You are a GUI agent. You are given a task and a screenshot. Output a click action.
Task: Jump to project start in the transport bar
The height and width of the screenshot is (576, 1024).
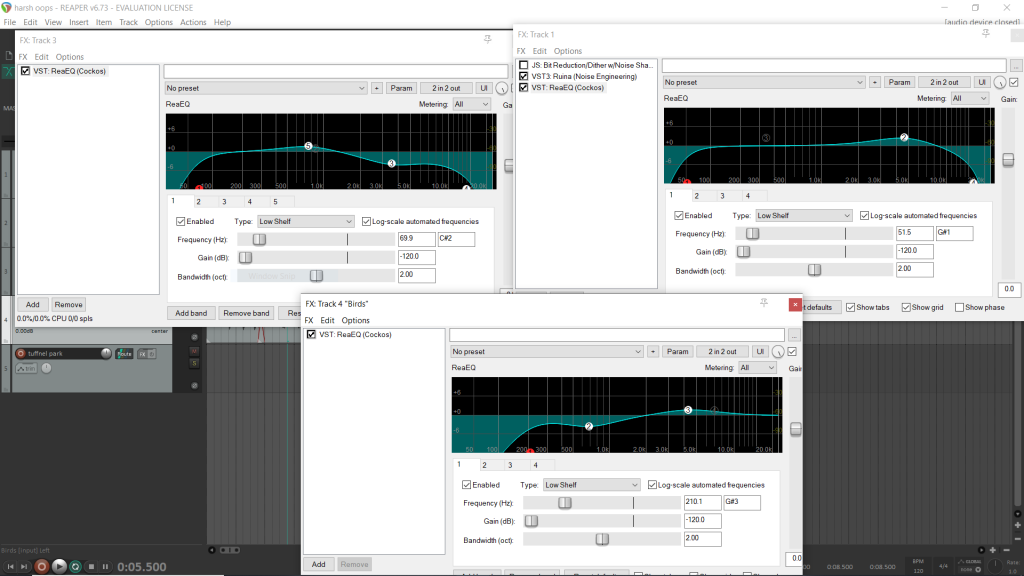tap(10, 566)
